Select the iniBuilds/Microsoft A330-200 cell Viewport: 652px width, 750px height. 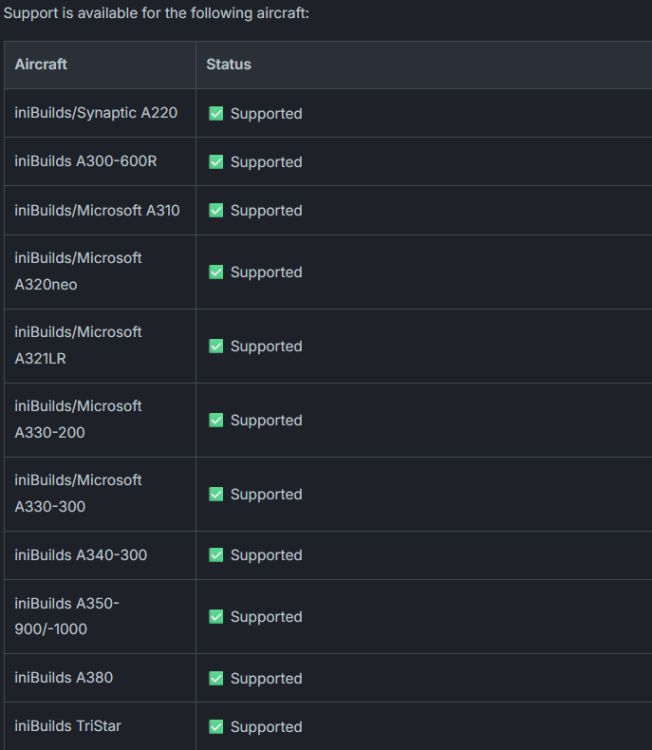[x=100, y=420]
